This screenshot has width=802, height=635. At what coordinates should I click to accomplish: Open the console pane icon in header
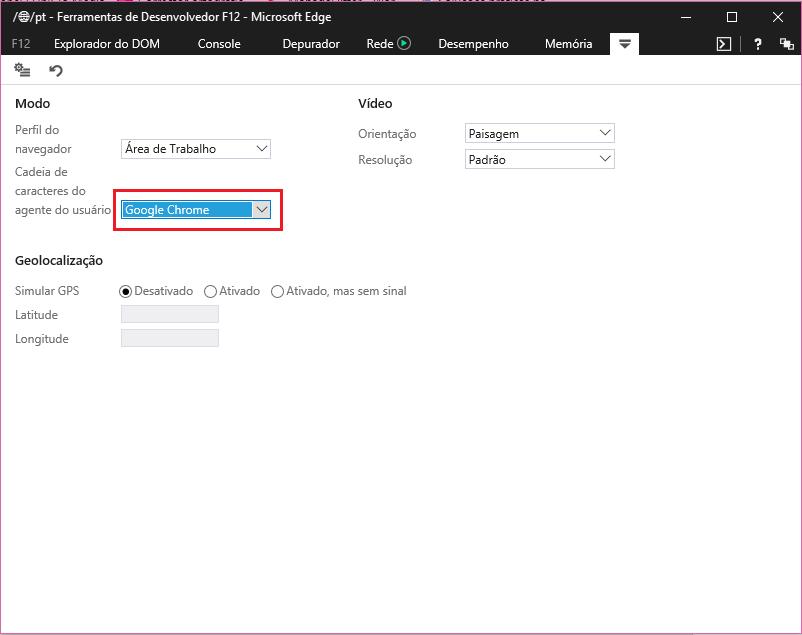[724, 44]
